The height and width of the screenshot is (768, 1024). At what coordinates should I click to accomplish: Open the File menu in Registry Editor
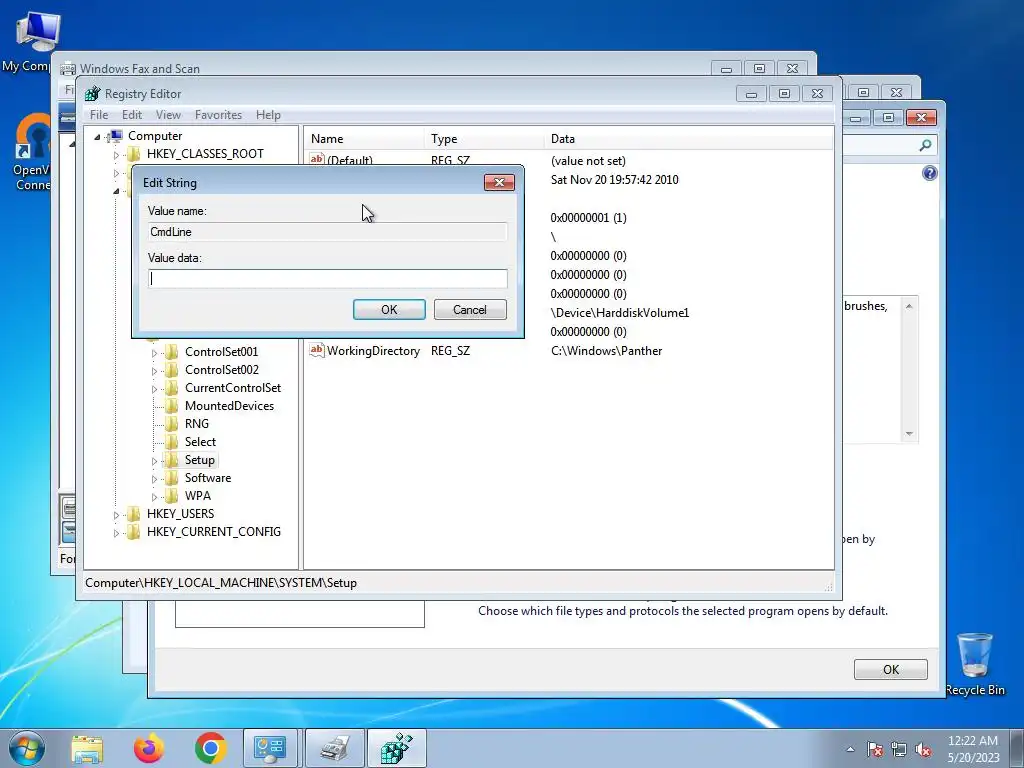tap(99, 115)
